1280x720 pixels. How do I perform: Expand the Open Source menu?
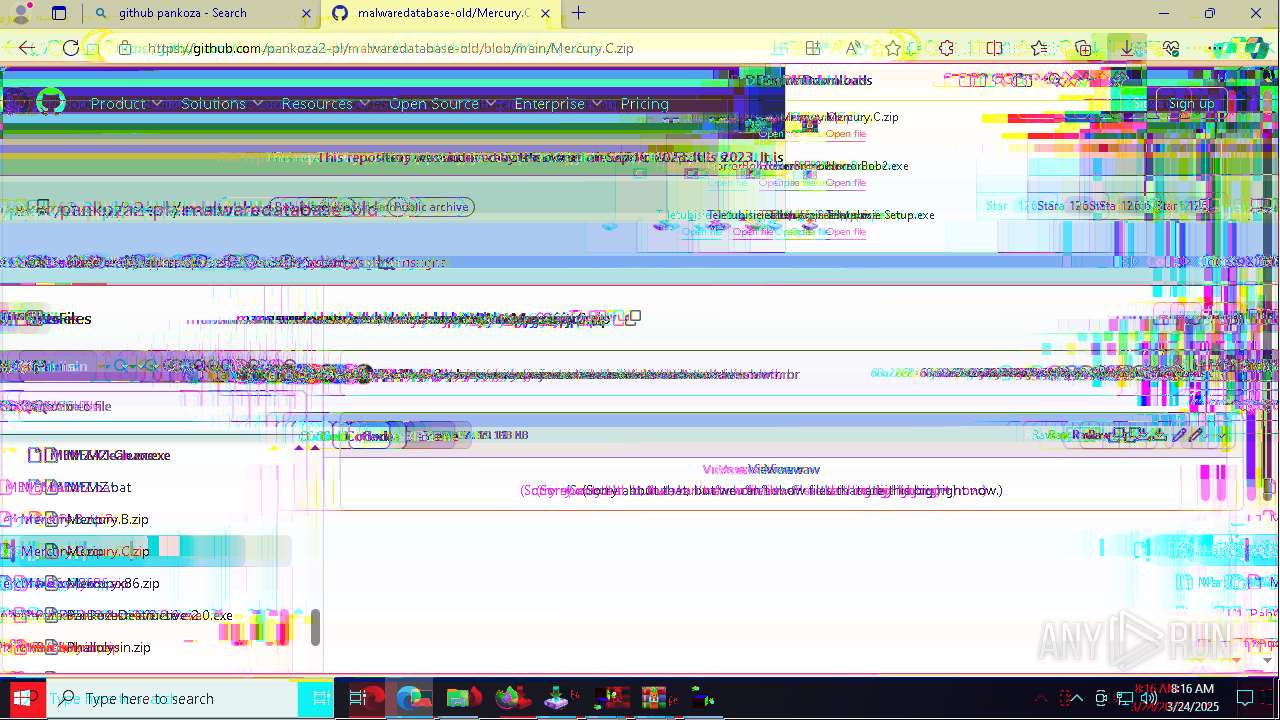tap(442, 103)
